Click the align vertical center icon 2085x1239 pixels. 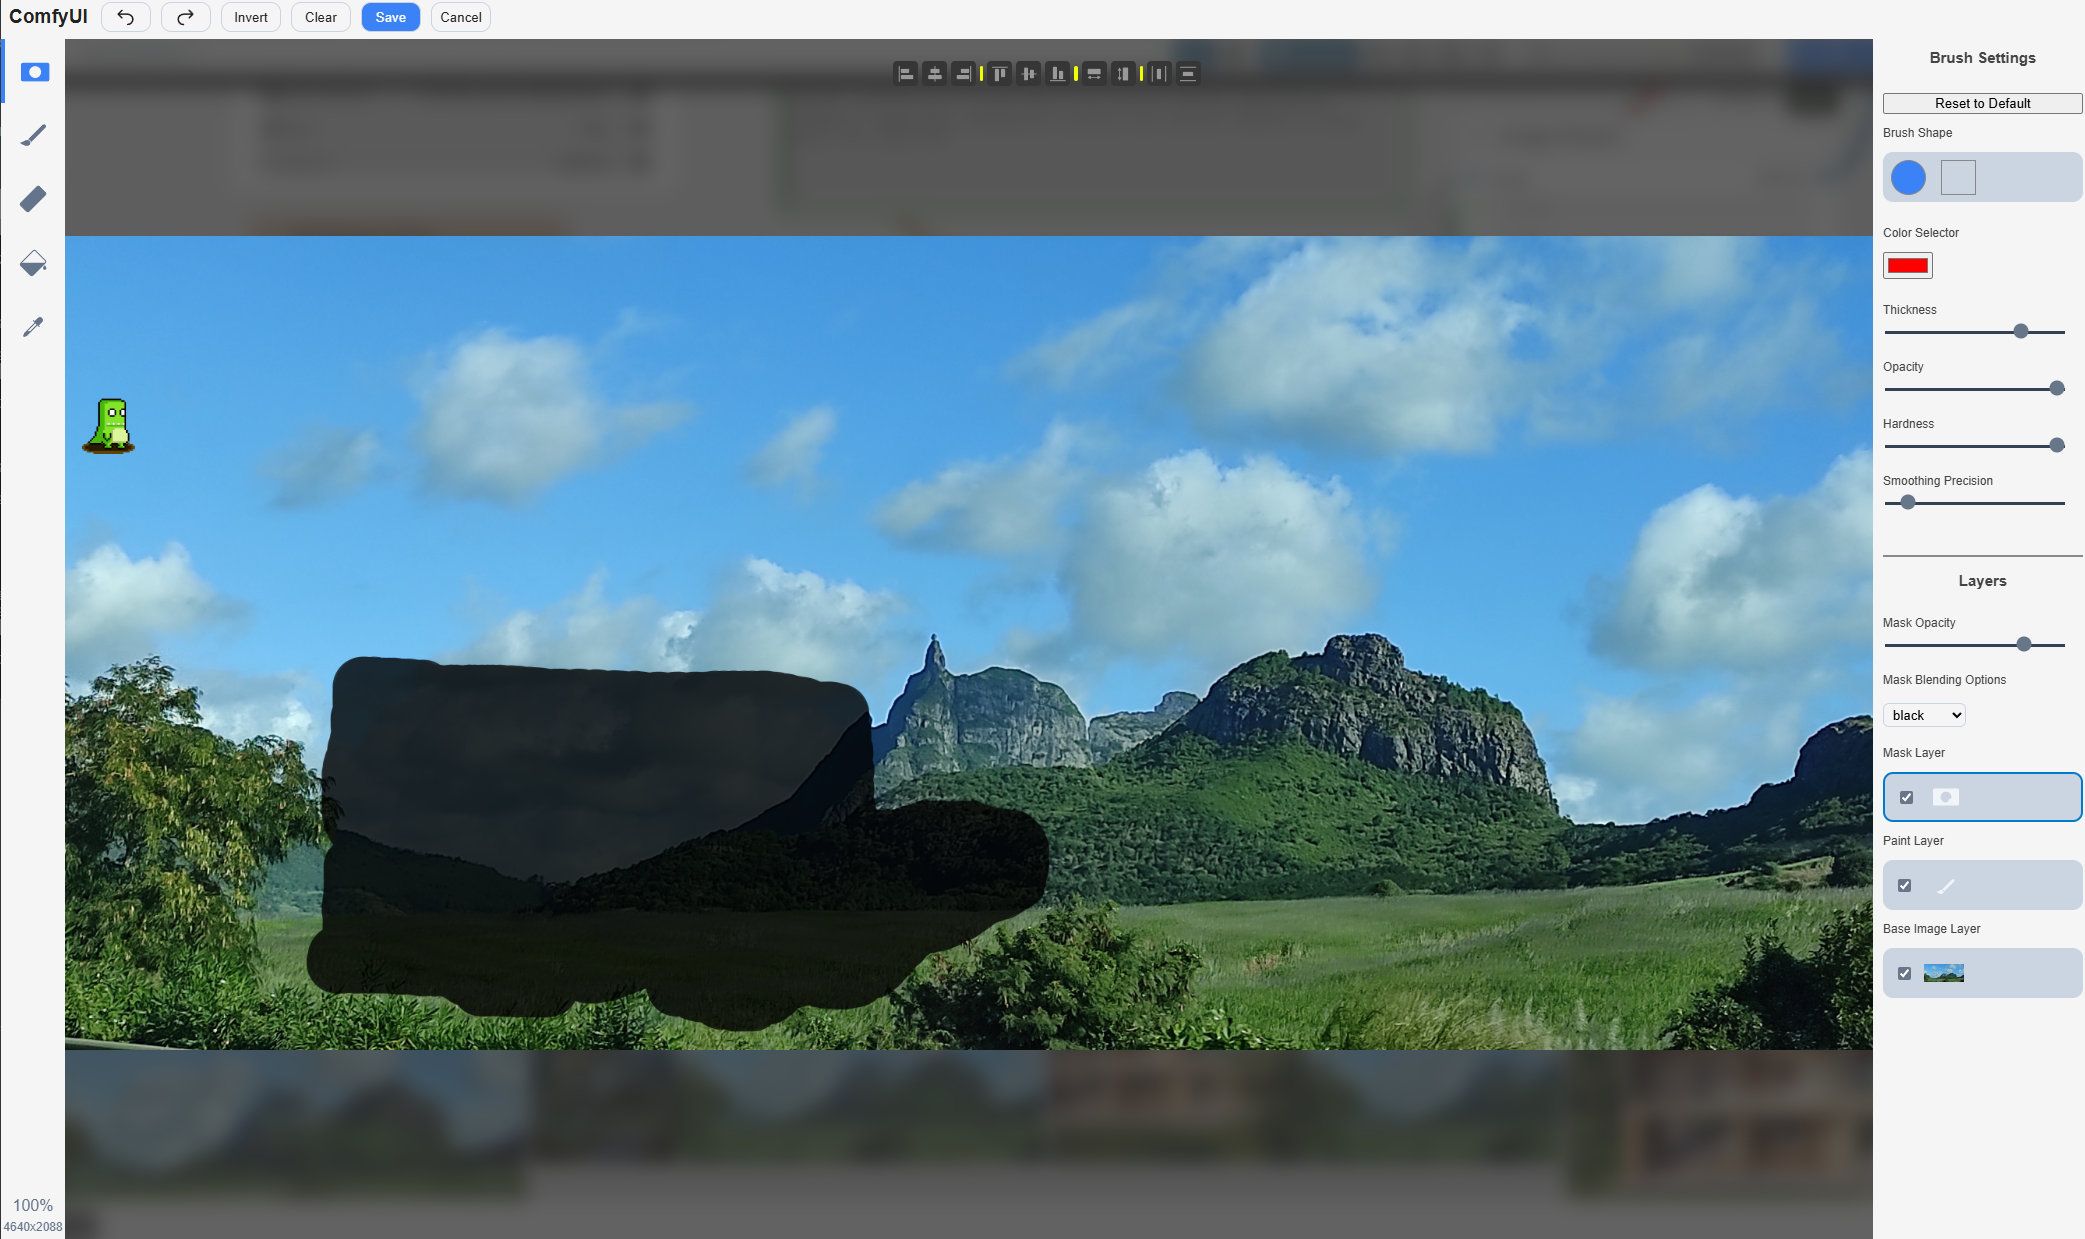[1029, 73]
